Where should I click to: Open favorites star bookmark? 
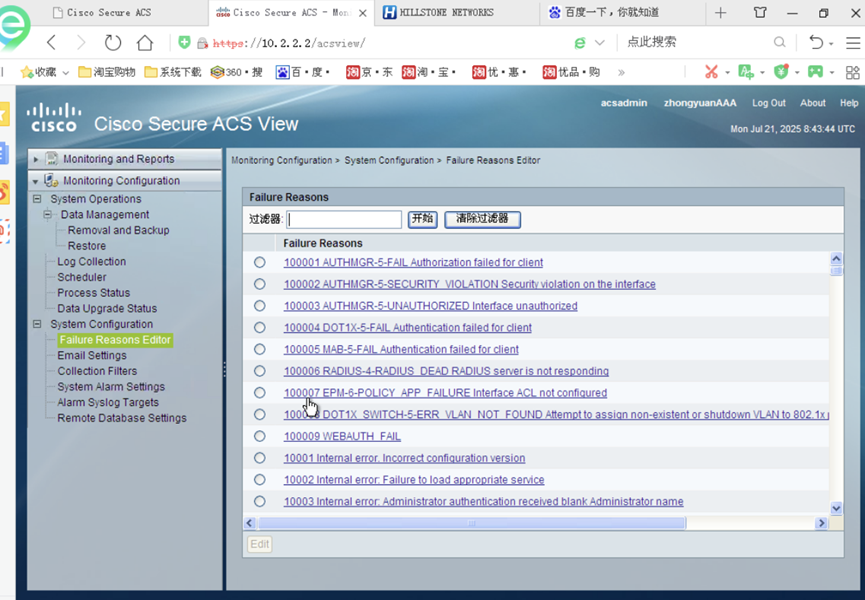pos(39,72)
